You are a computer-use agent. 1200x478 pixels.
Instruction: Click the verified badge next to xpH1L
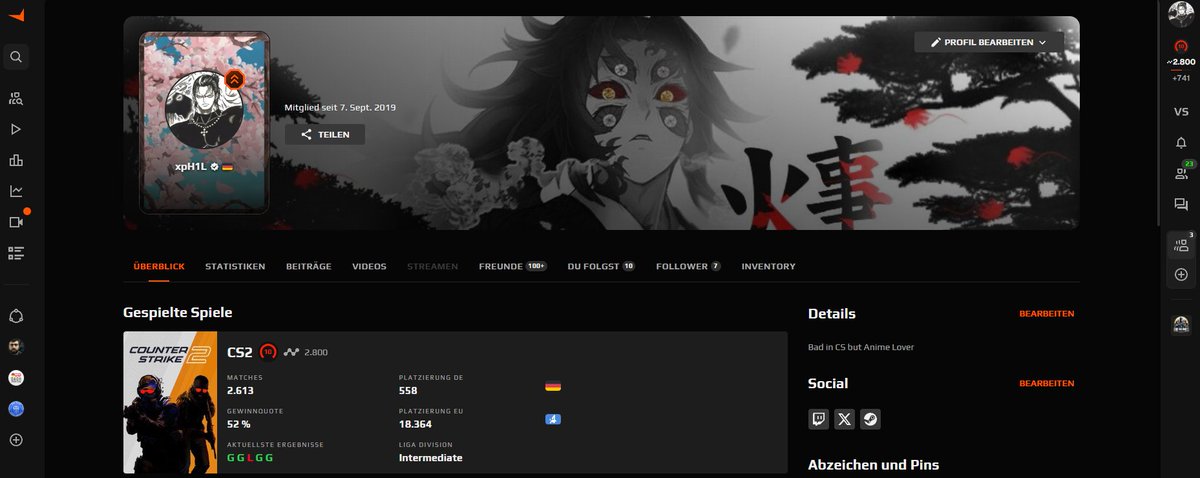tap(214, 168)
